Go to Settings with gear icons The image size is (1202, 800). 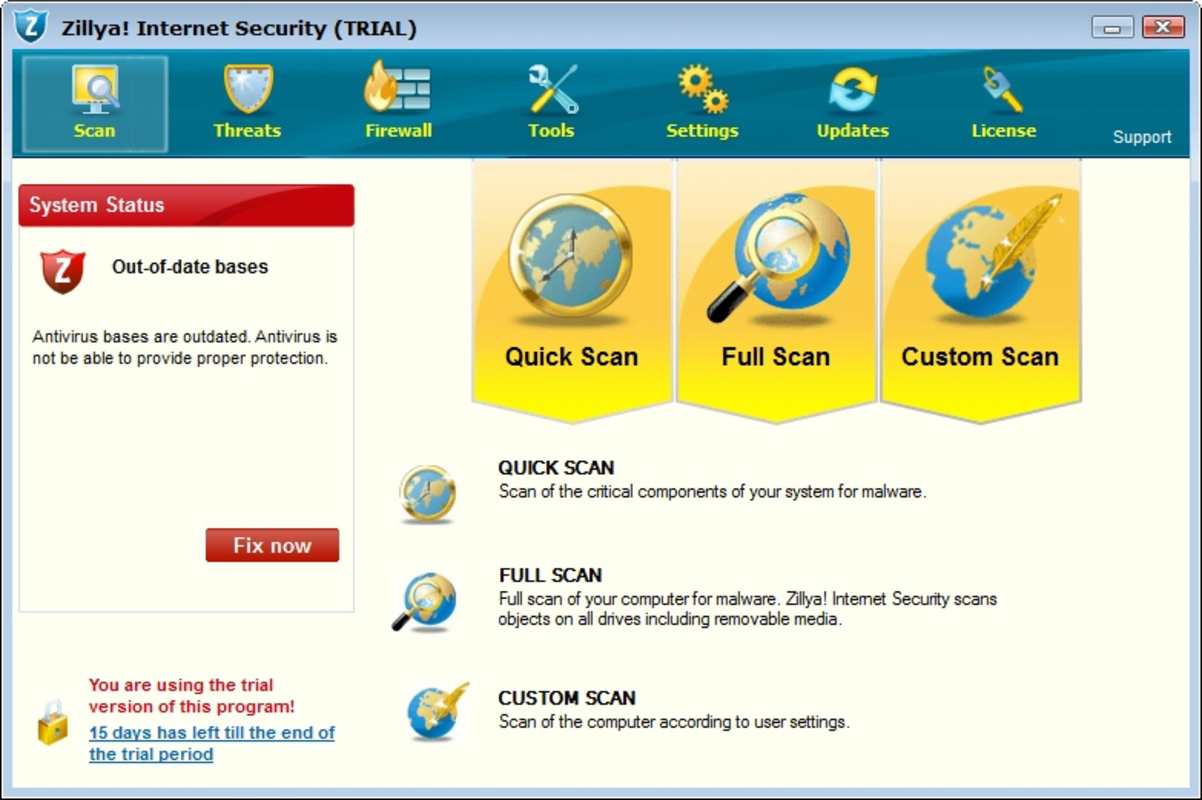702,104
